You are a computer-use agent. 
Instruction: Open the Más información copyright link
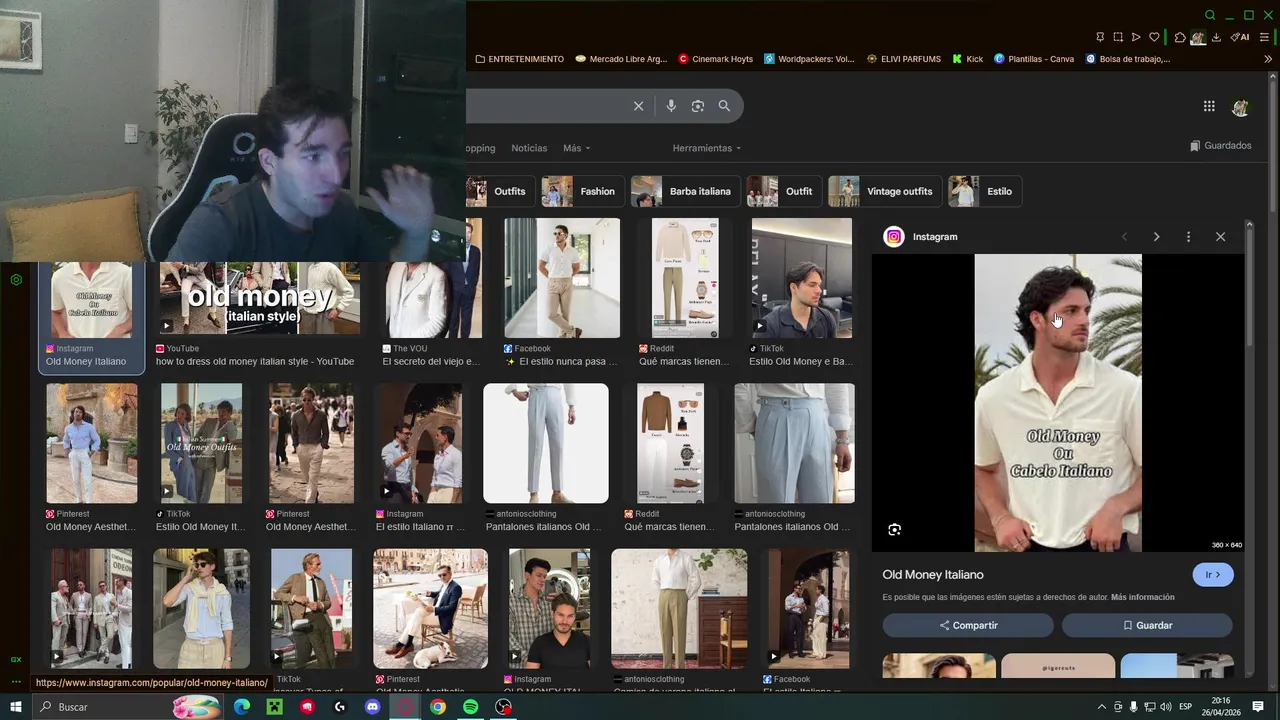1143,597
